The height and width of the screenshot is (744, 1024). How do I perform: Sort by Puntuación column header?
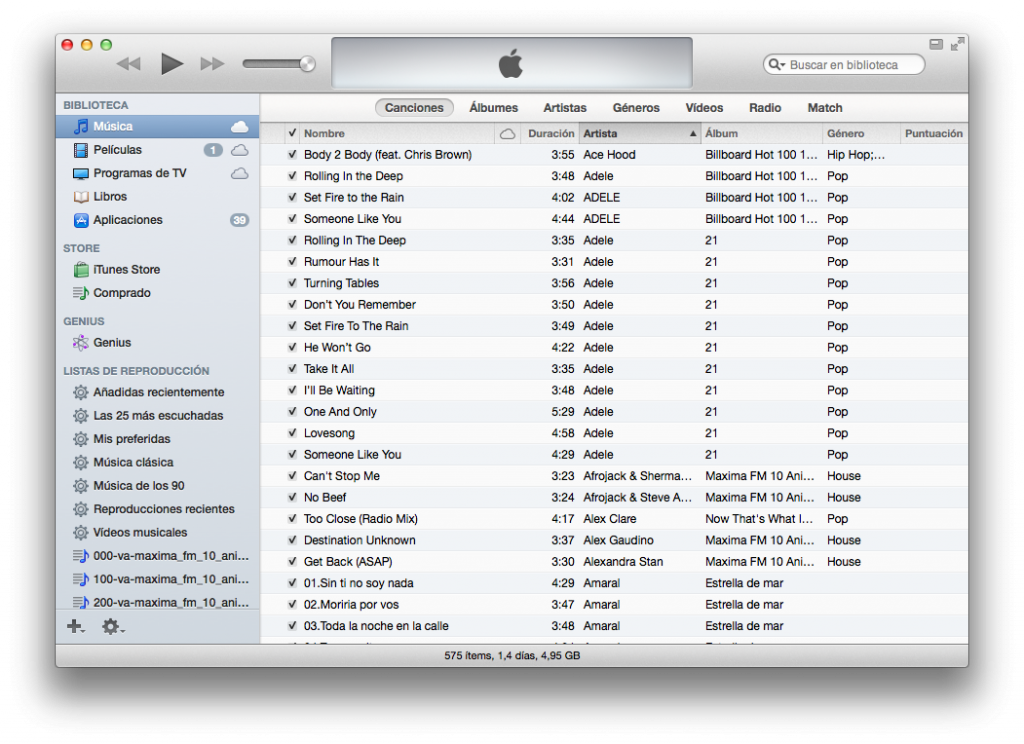tap(934, 134)
